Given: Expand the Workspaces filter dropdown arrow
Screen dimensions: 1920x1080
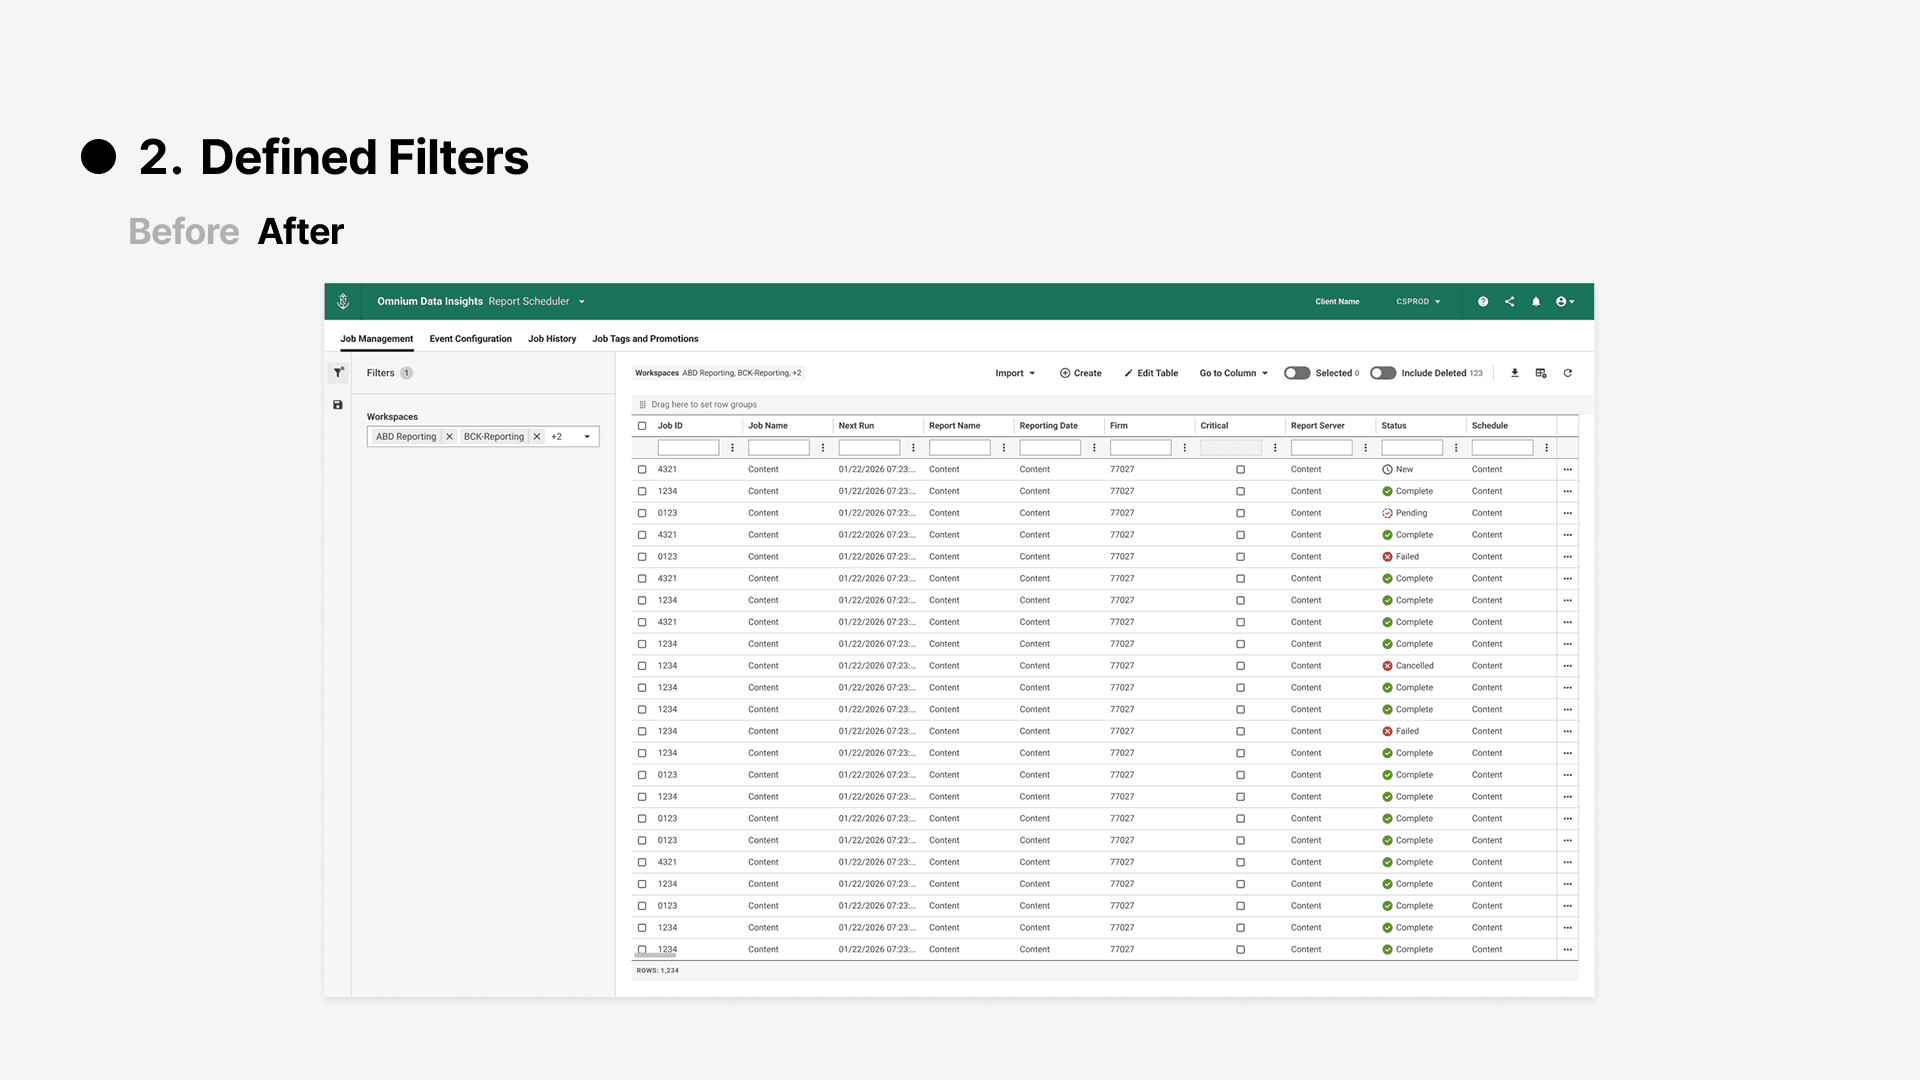Looking at the screenshot, I should [587, 437].
